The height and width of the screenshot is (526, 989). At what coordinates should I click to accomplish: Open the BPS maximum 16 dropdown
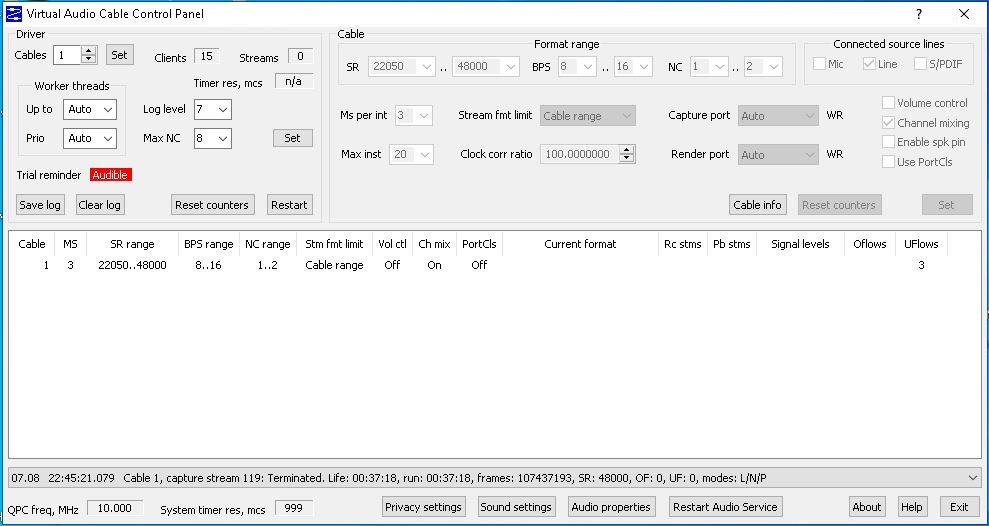tap(633, 66)
